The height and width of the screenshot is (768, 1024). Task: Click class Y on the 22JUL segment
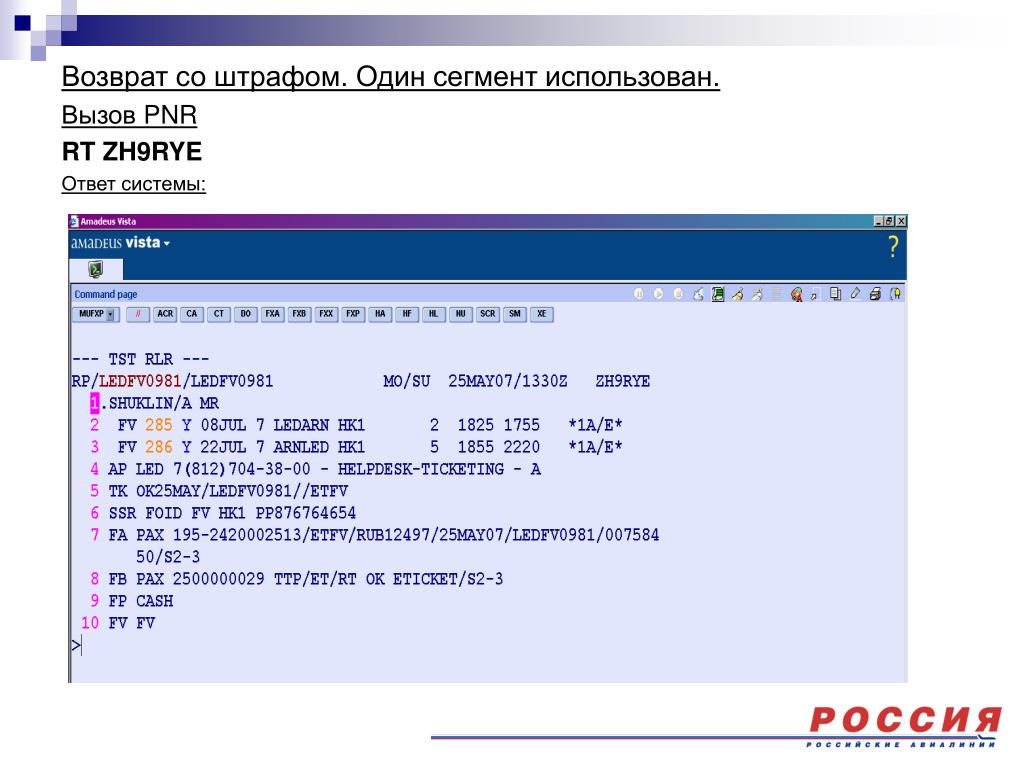[x=187, y=447]
